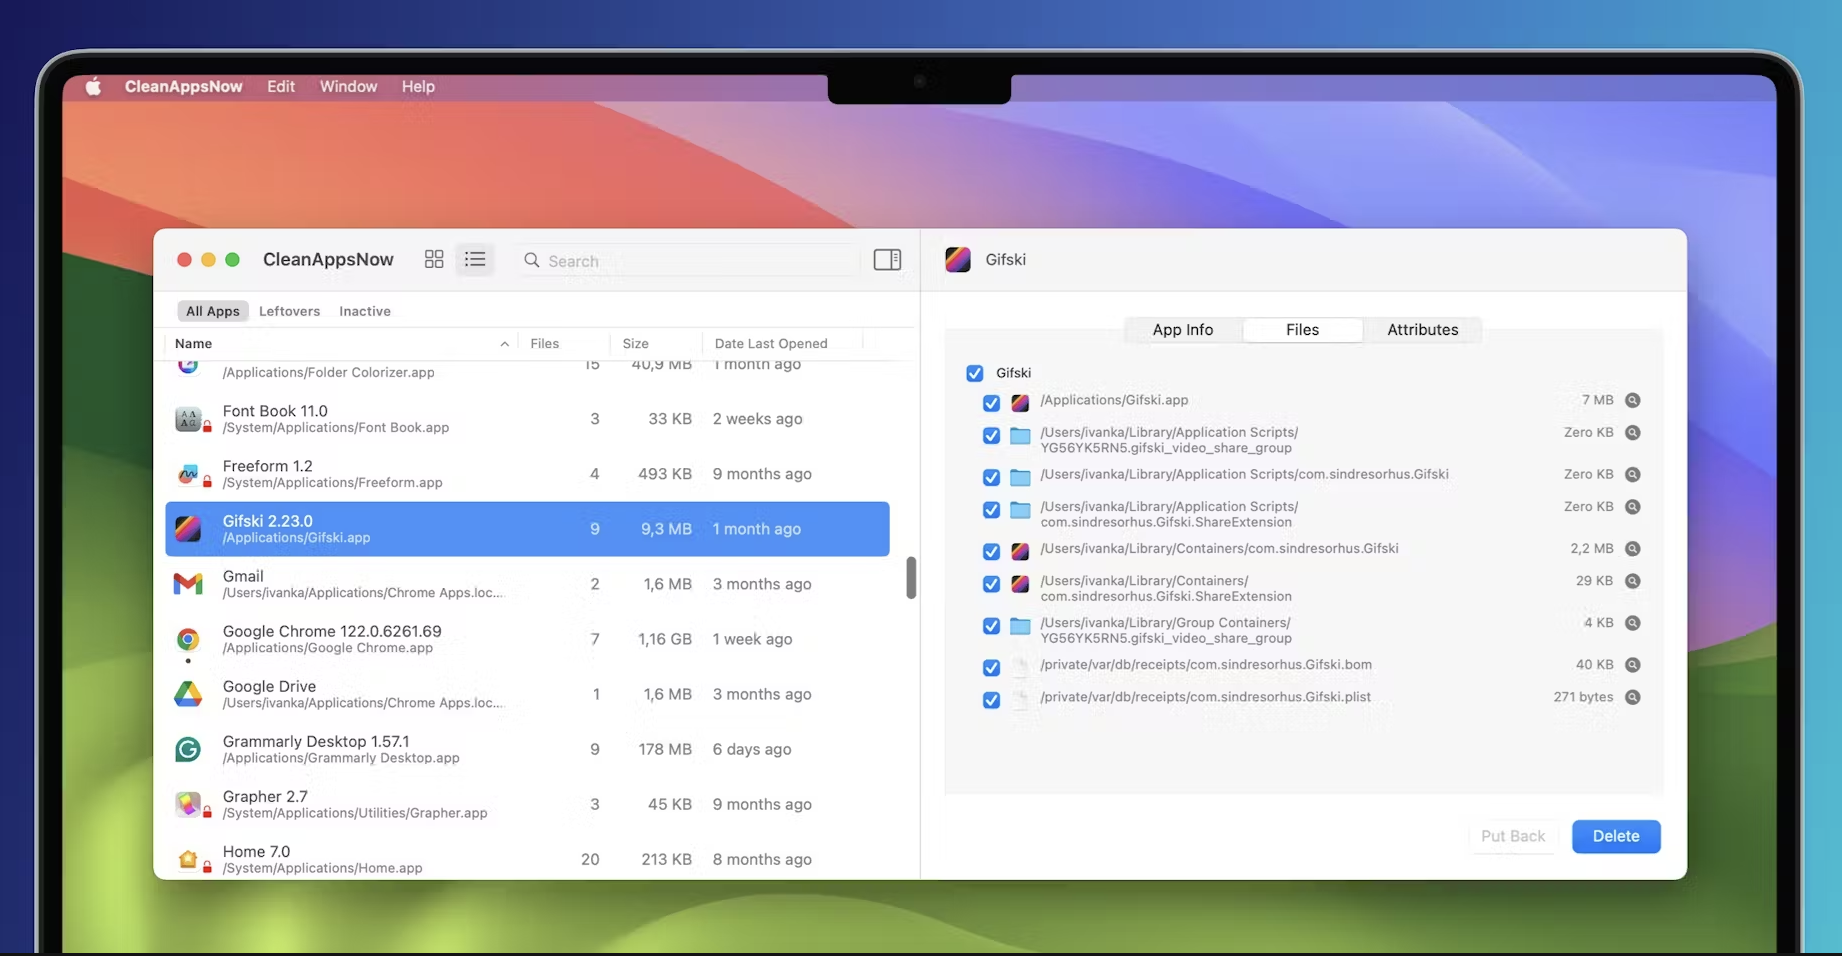Uncheck the top-level Gifski checkbox
Image resolution: width=1842 pixels, height=956 pixels.
pyautogui.click(x=975, y=373)
